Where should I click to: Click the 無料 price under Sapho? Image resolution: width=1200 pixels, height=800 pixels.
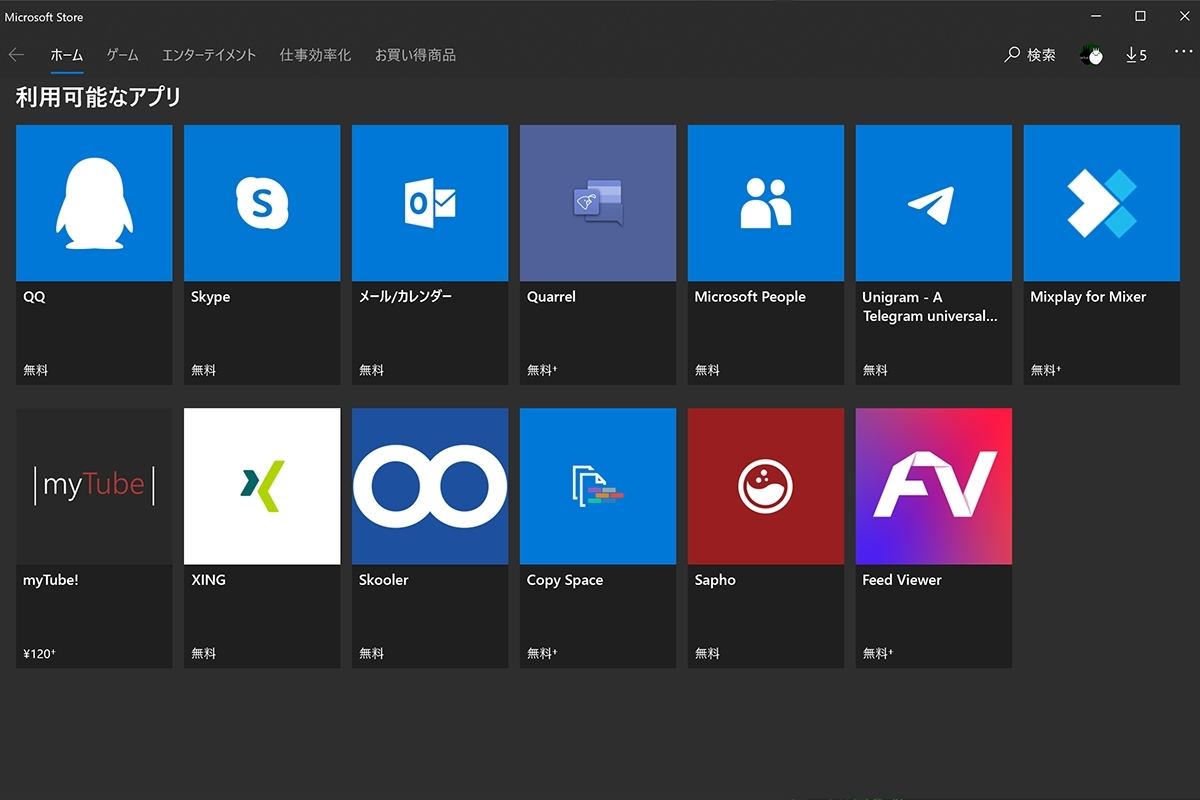[x=708, y=653]
